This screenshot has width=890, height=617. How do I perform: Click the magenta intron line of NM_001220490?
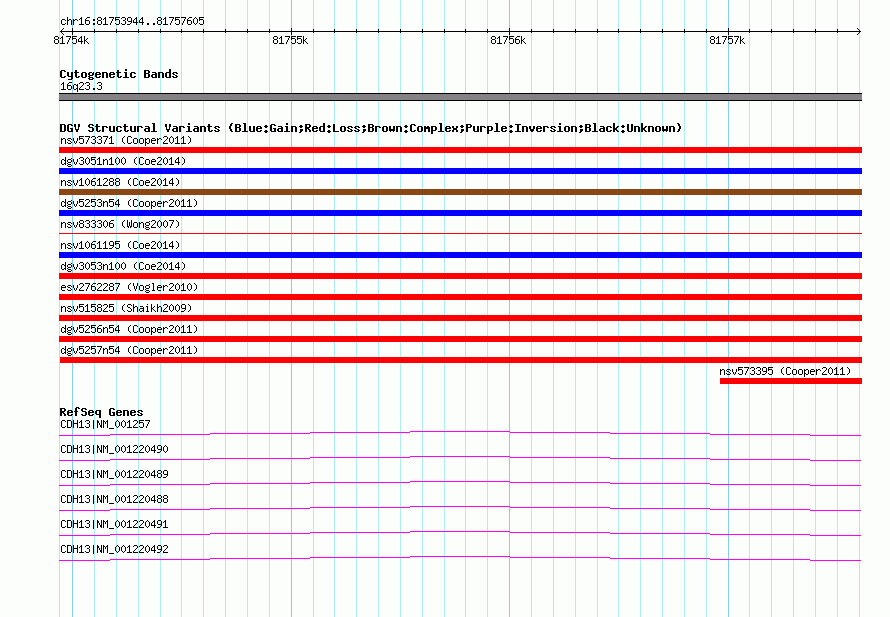[460, 457]
